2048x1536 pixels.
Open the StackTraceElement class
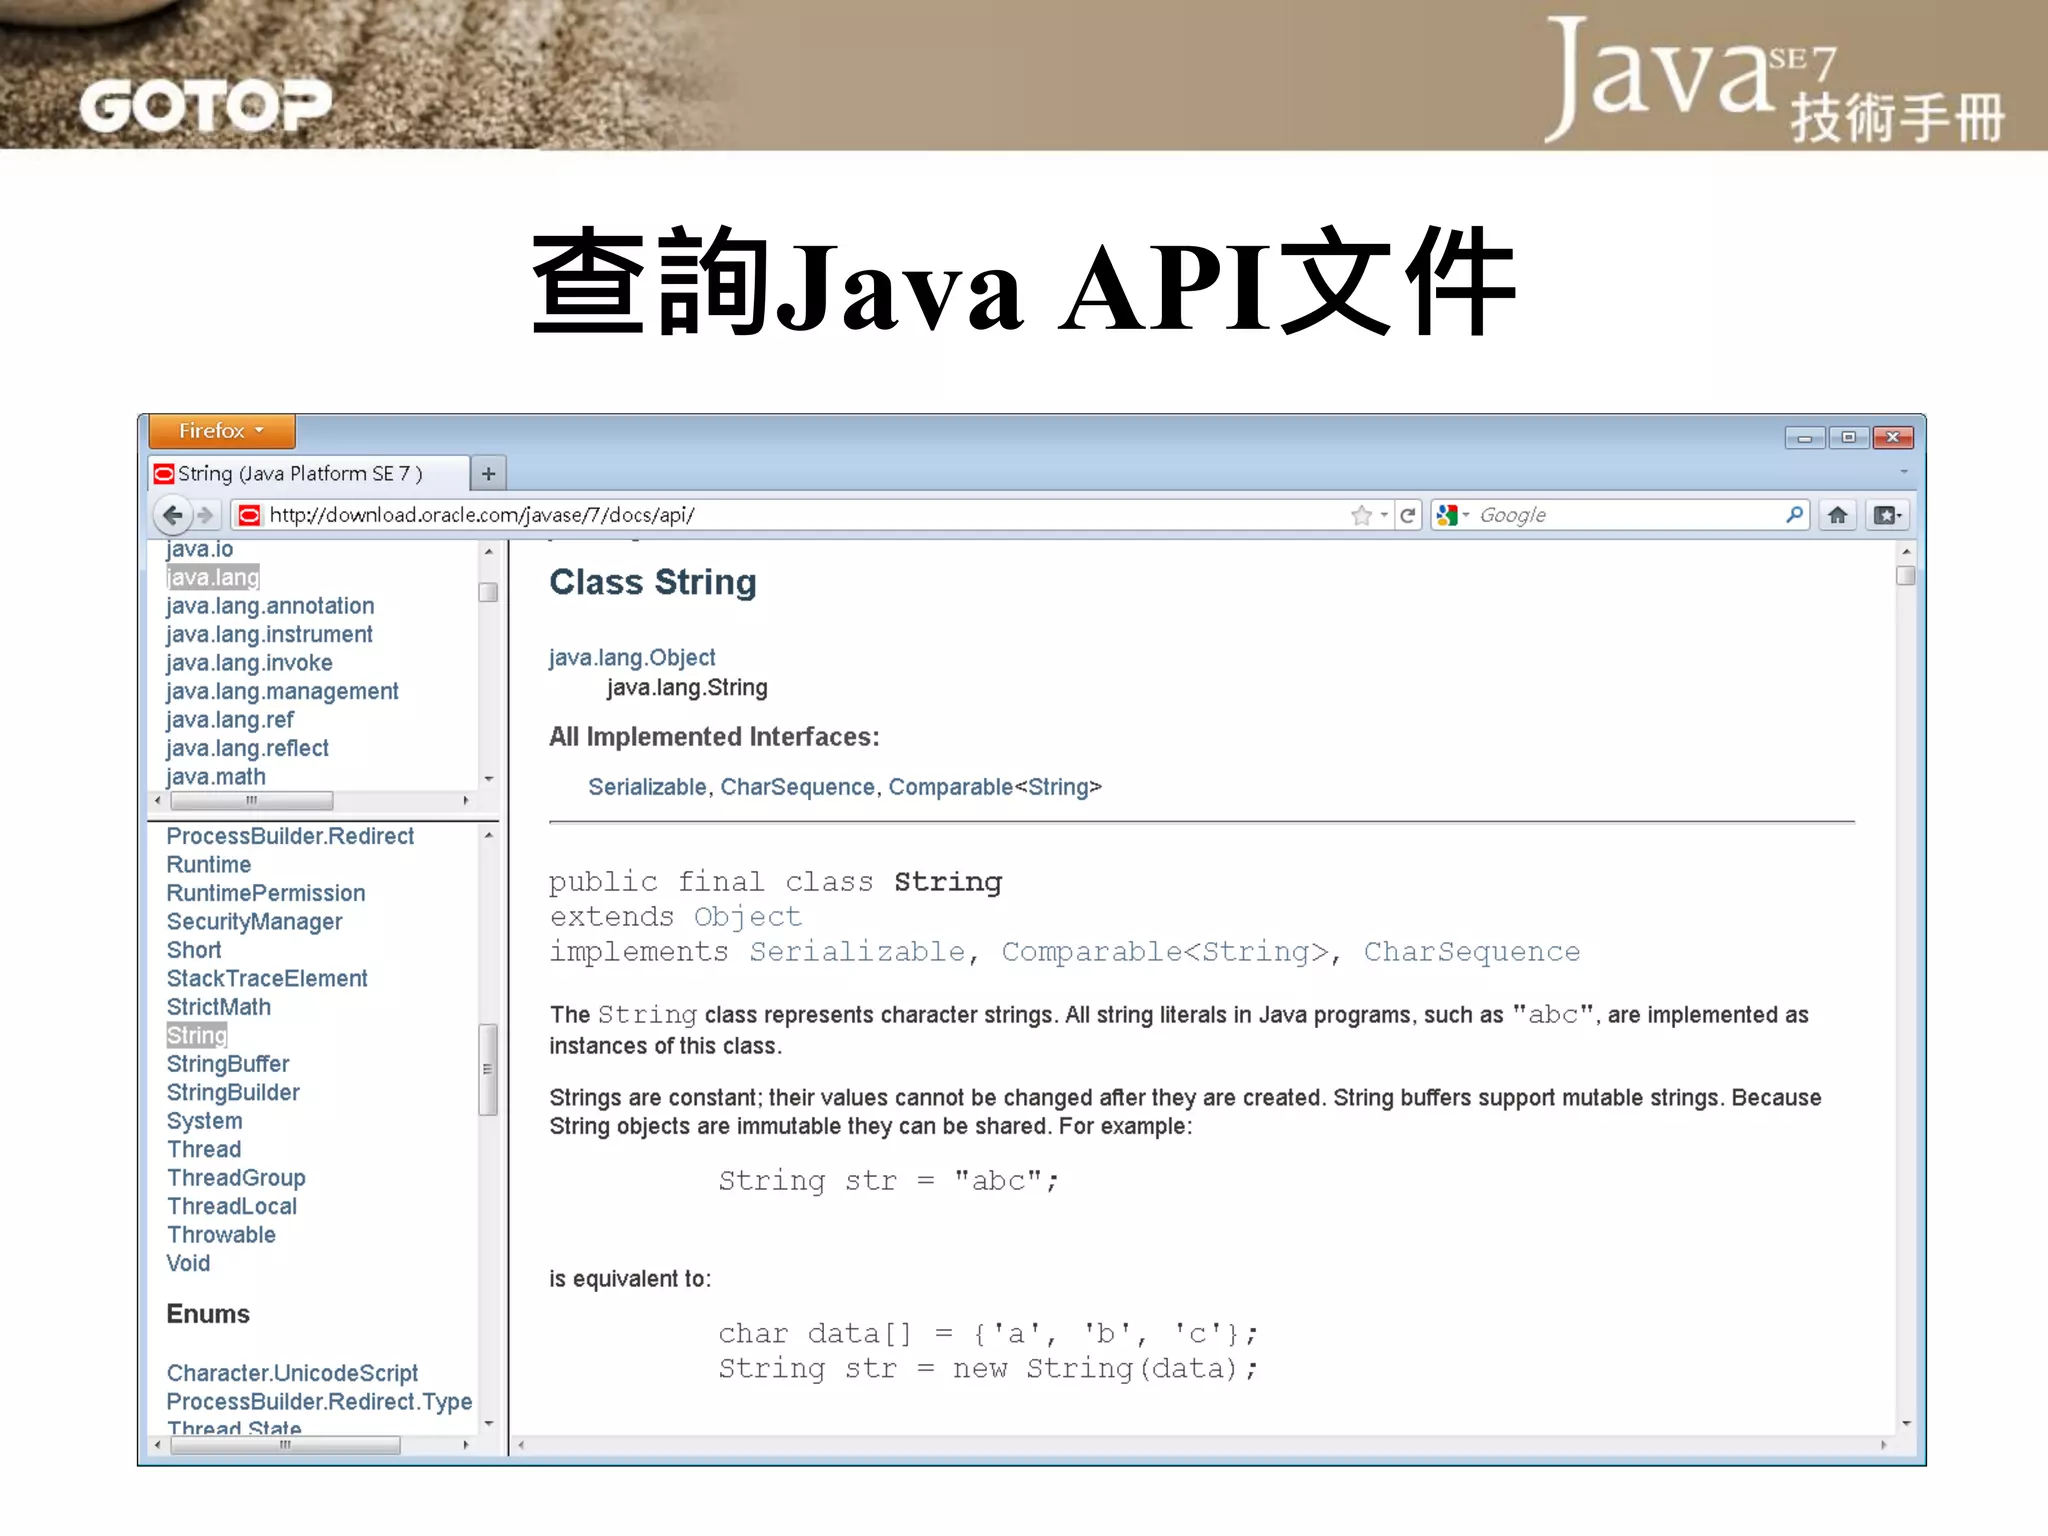click(267, 979)
